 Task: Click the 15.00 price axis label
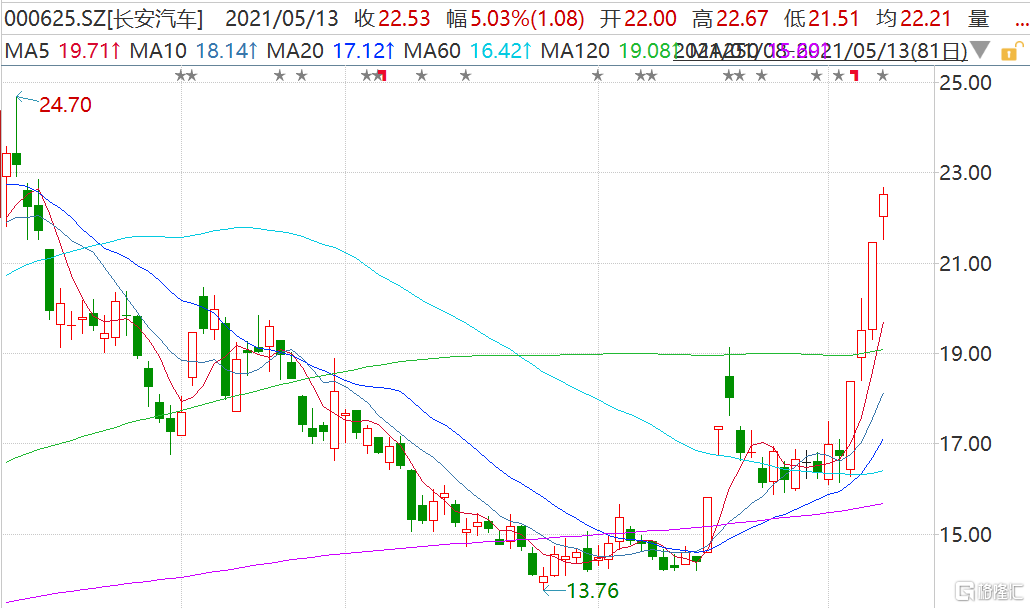[965, 534]
